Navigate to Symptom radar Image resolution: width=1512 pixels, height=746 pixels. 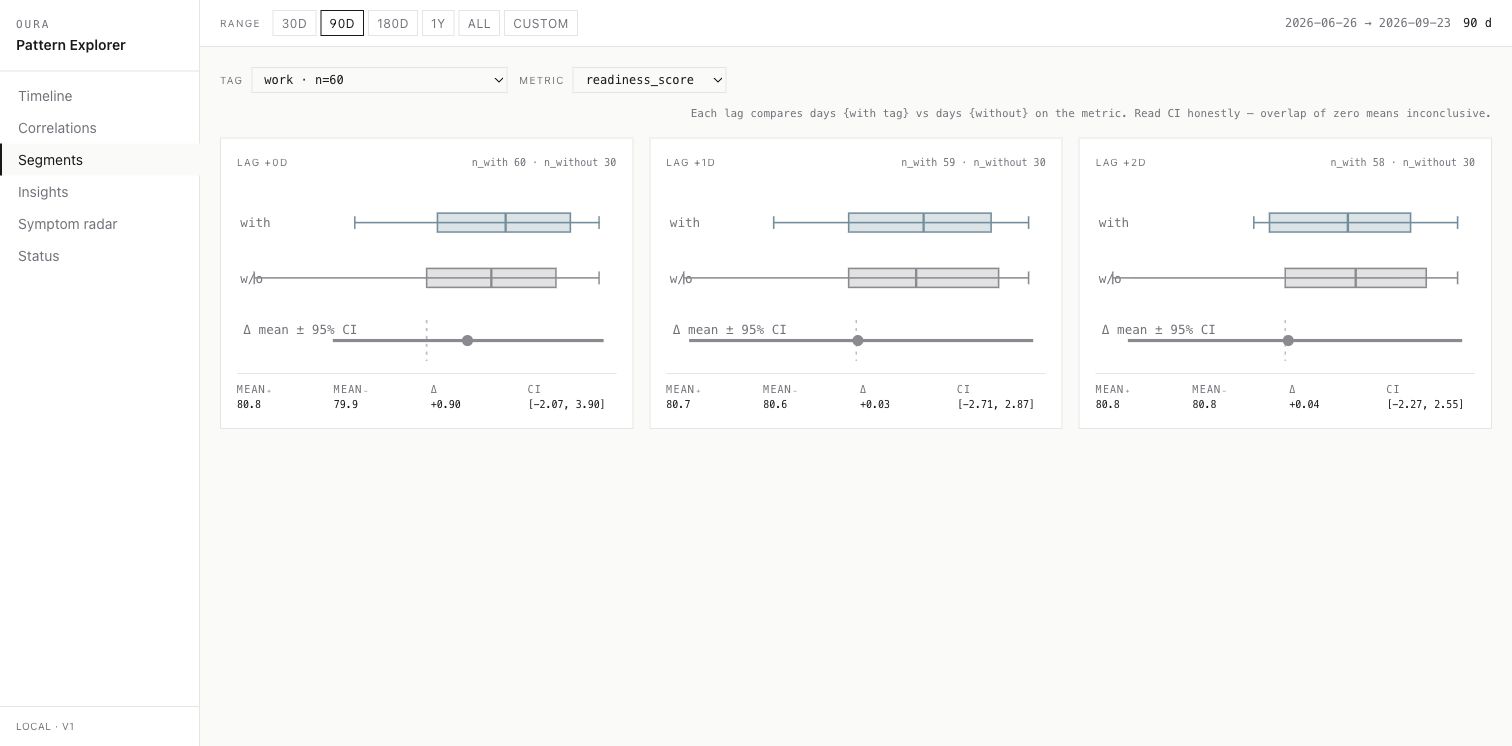click(100, 224)
